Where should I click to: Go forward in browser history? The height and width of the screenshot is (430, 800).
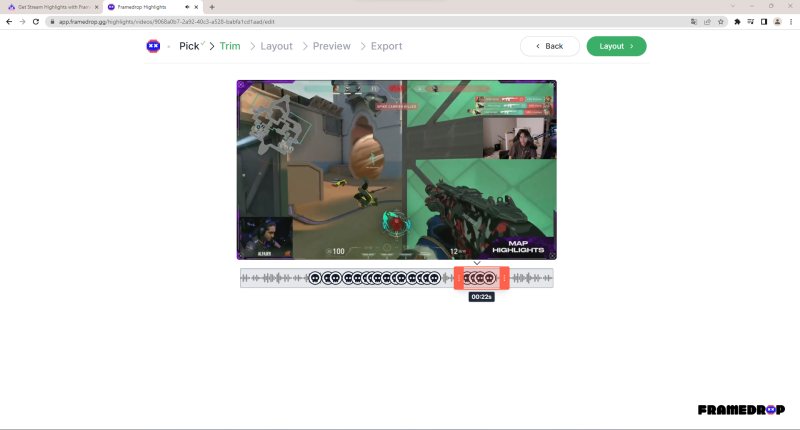[x=22, y=21]
